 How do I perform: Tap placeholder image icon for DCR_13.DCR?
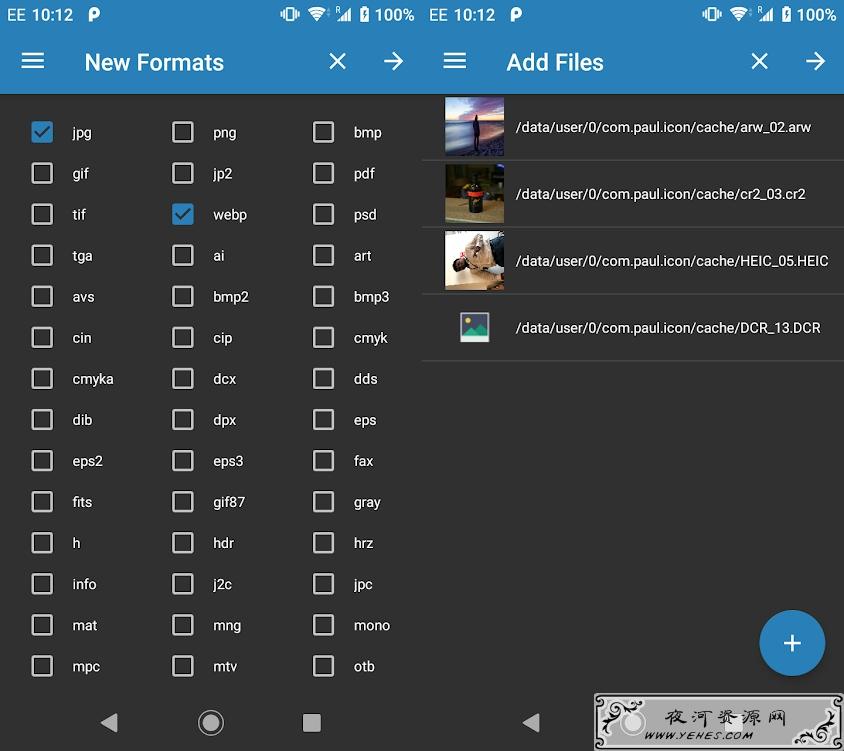(474, 327)
